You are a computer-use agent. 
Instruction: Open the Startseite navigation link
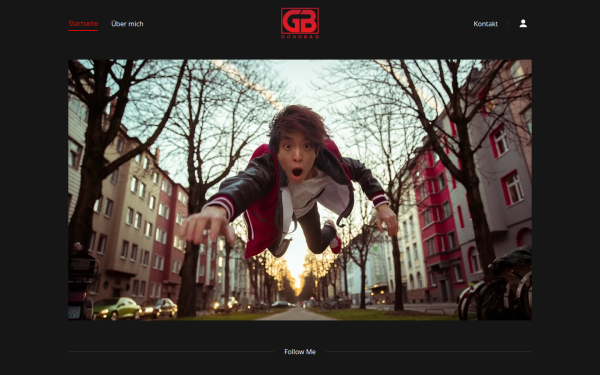(83, 24)
